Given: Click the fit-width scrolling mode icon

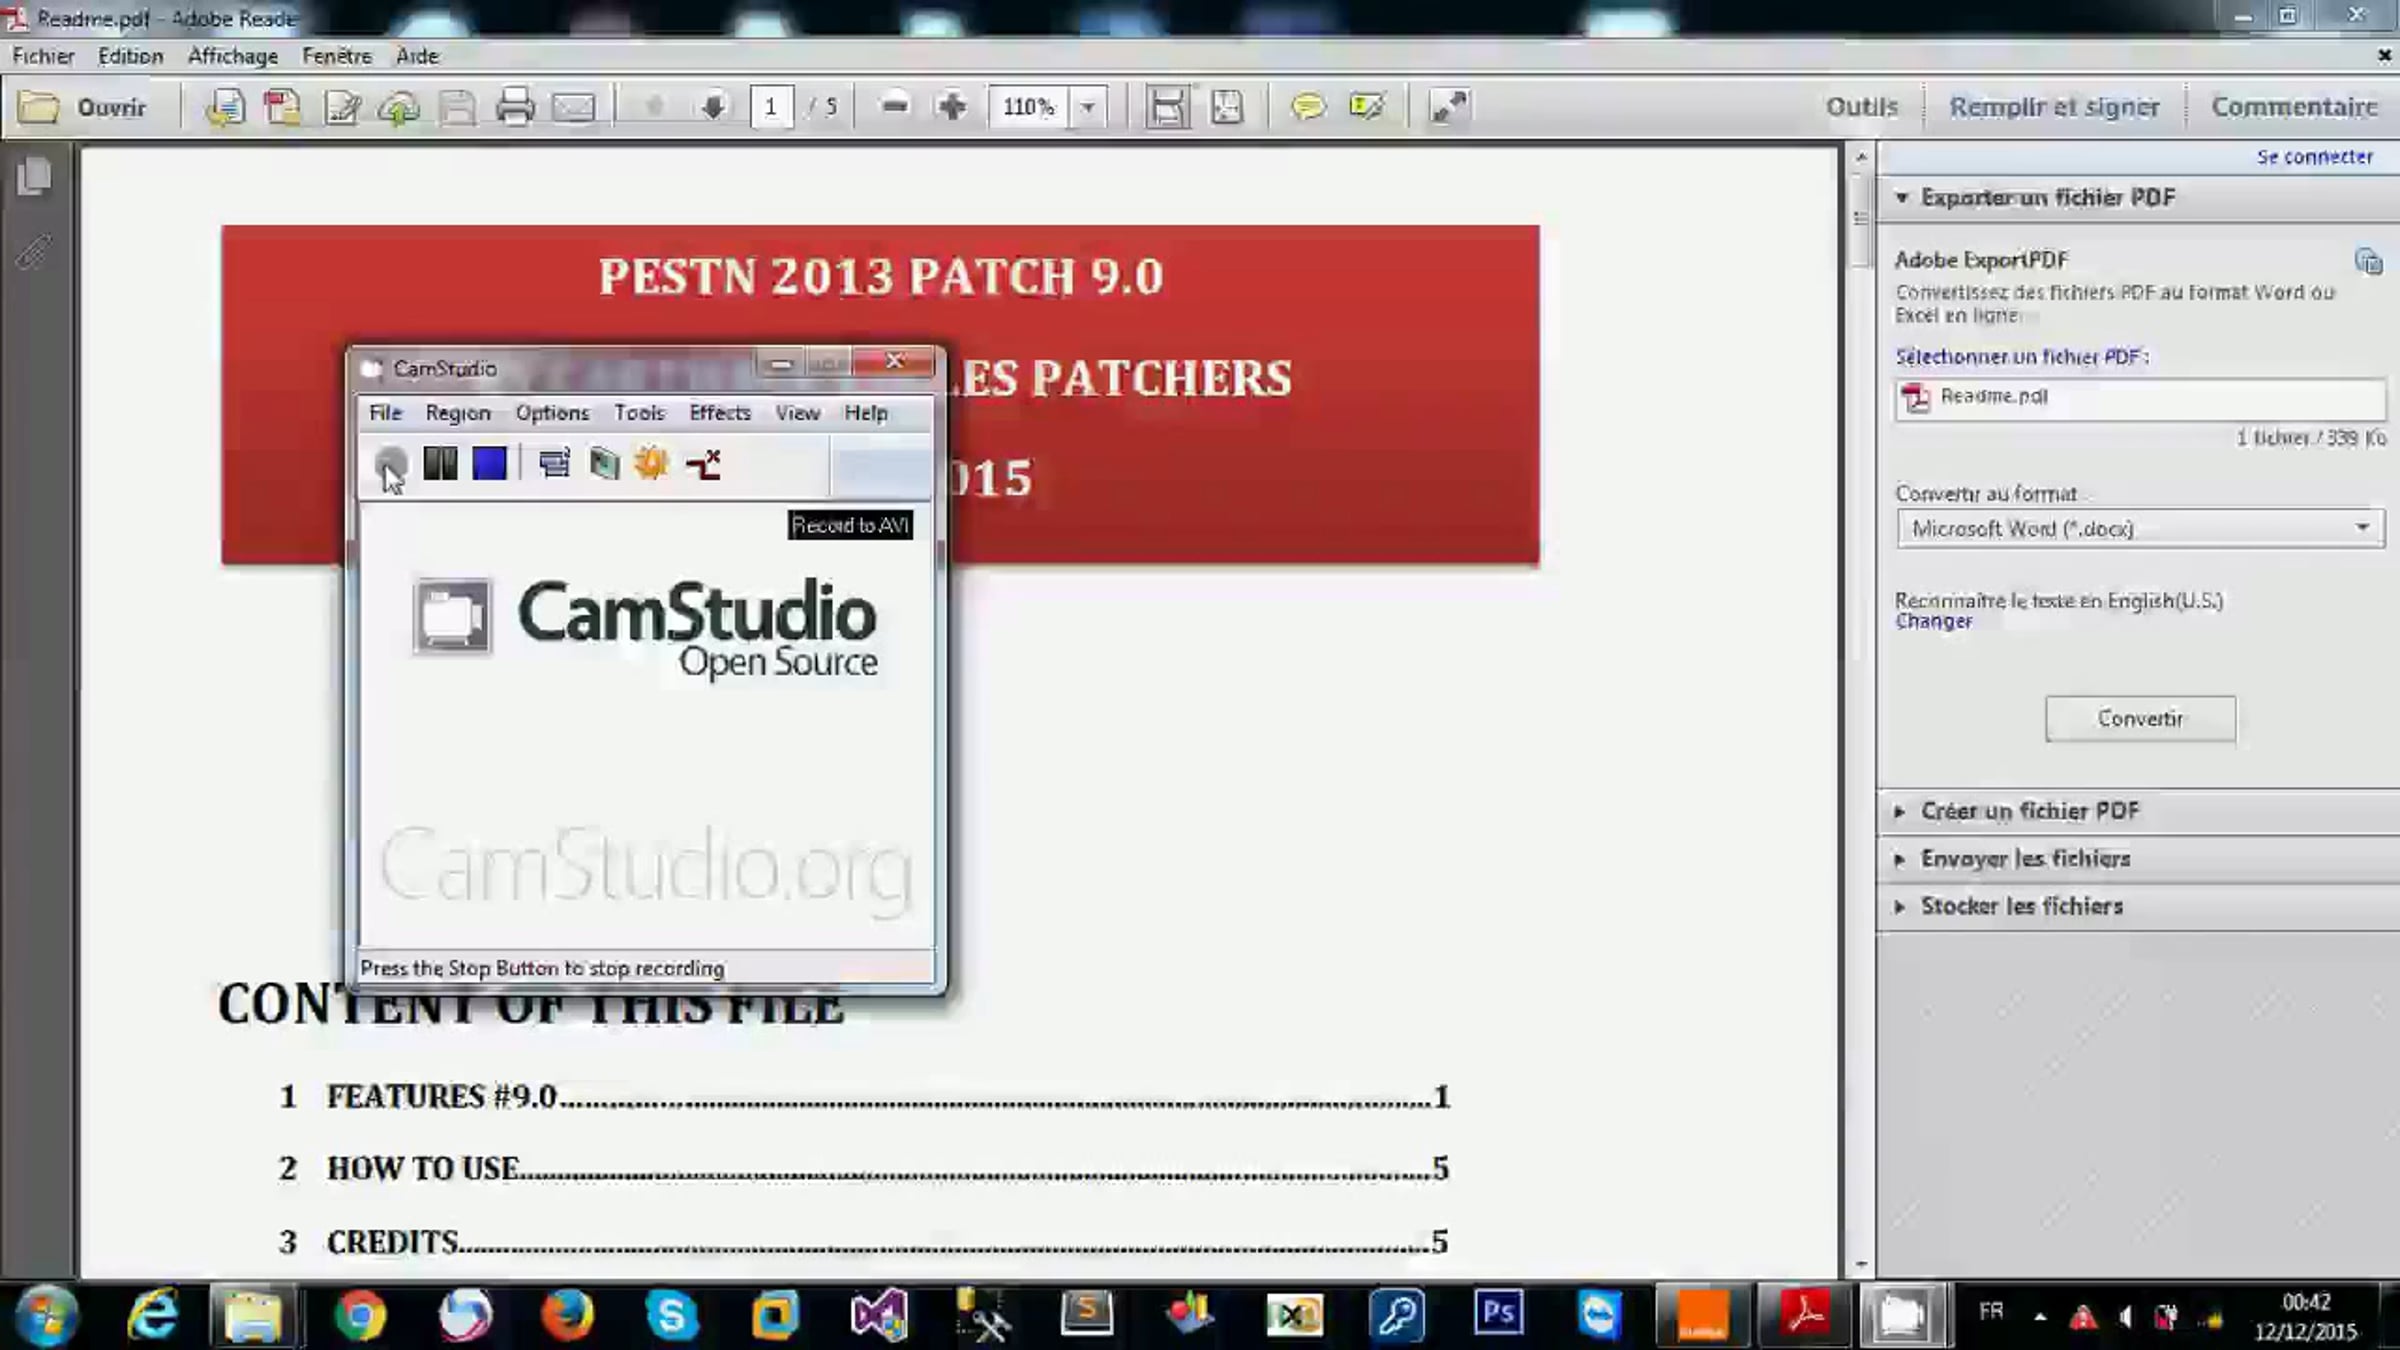Looking at the screenshot, I should (x=1167, y=107).
